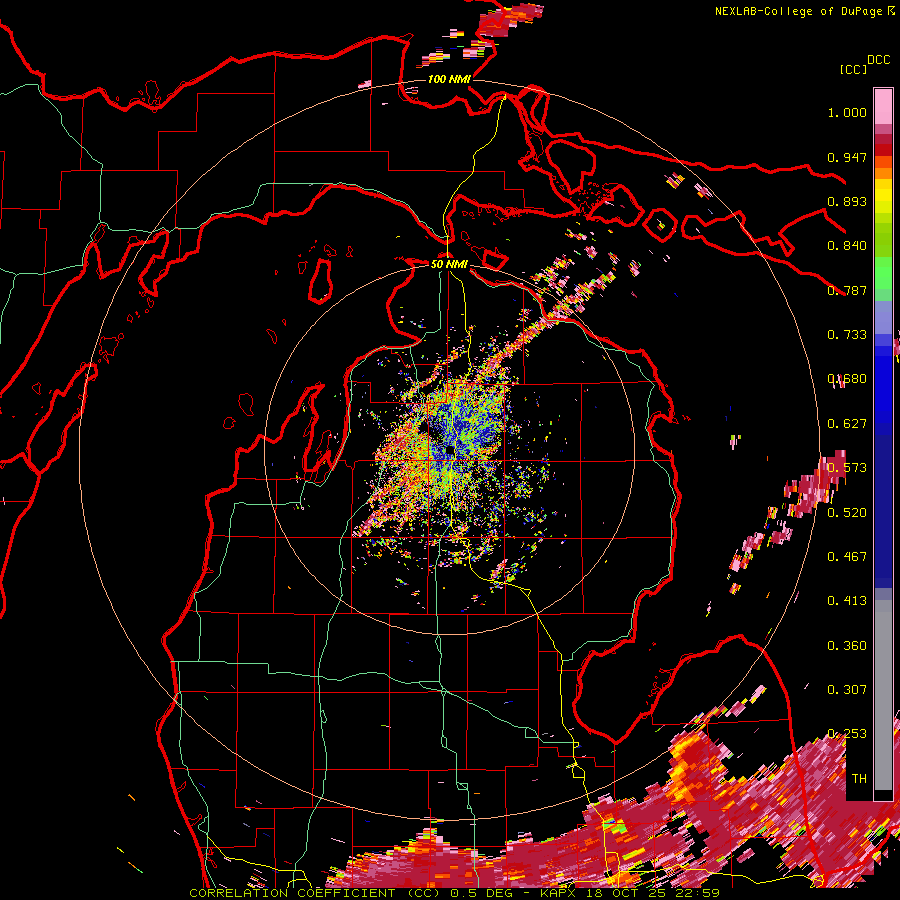Click the 0.627 scale value

click(847, 424)
